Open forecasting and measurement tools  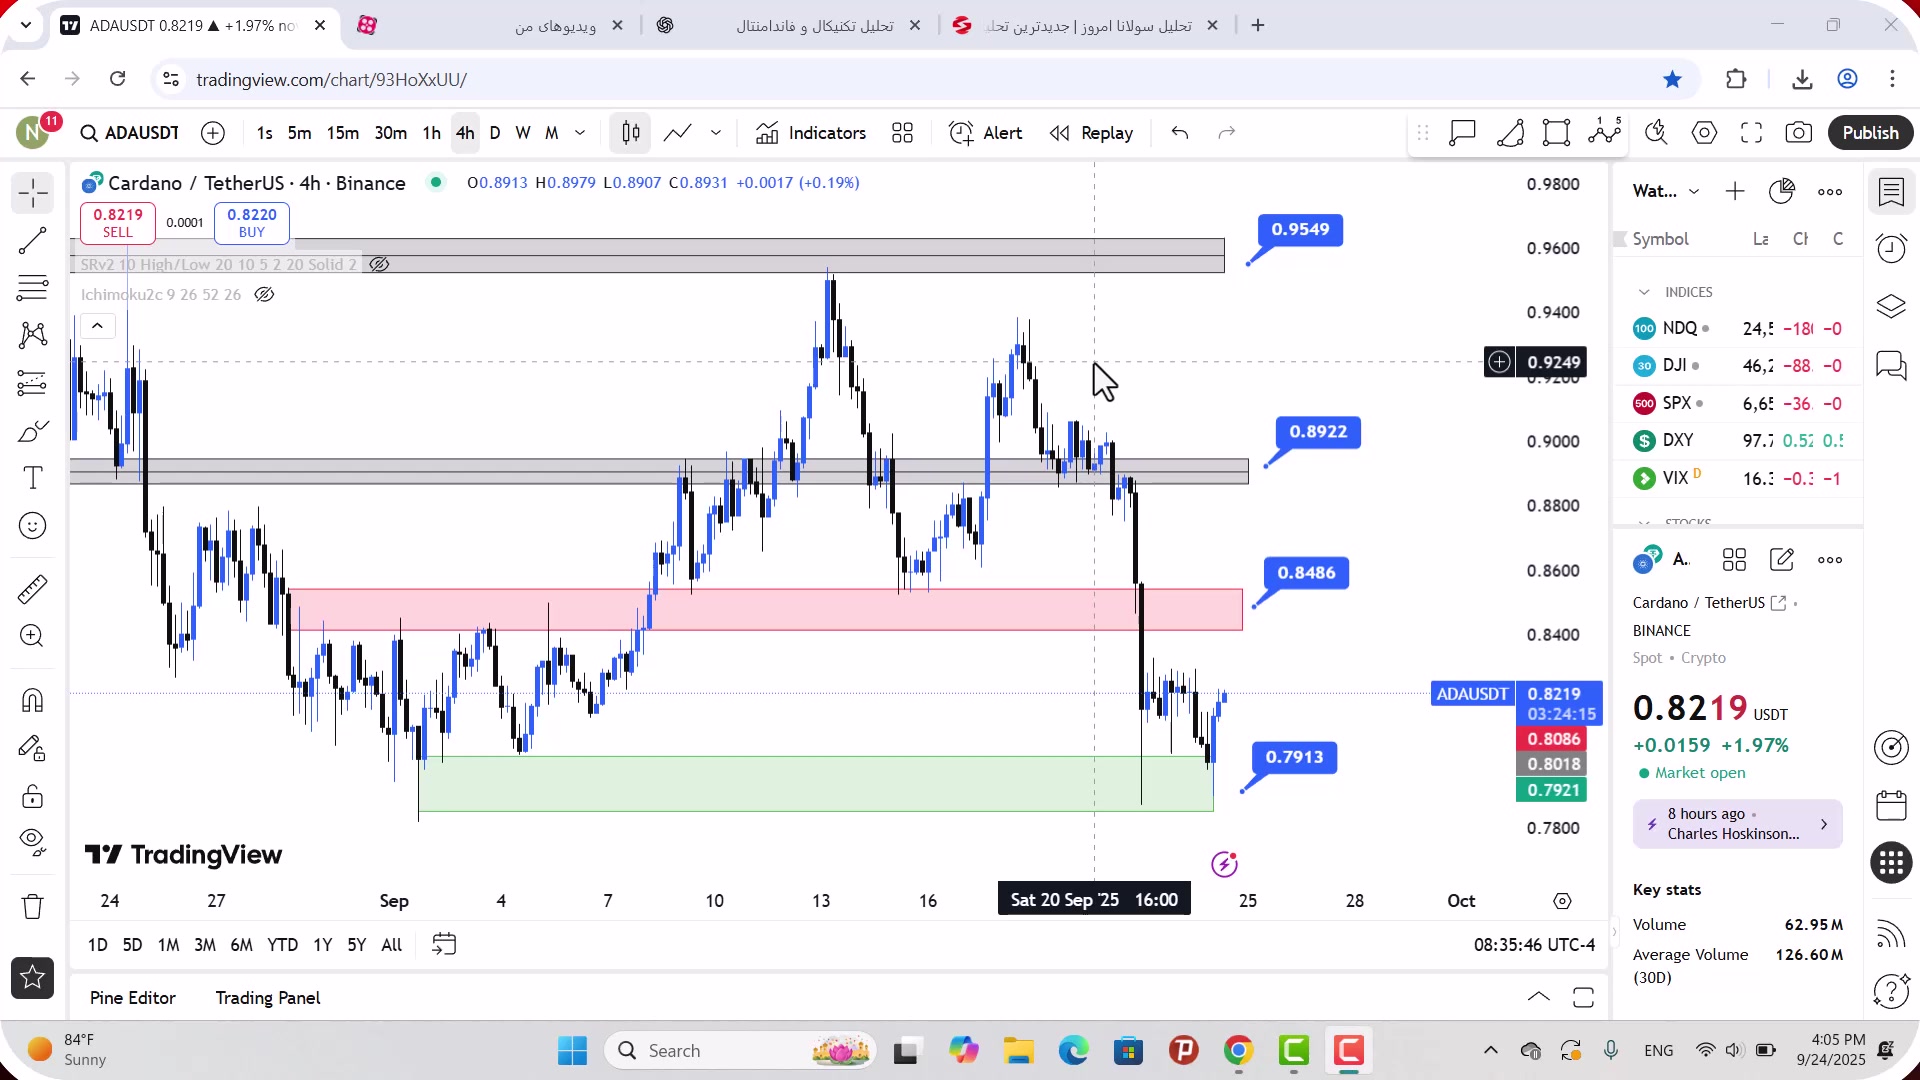click(x=32, y=383)
